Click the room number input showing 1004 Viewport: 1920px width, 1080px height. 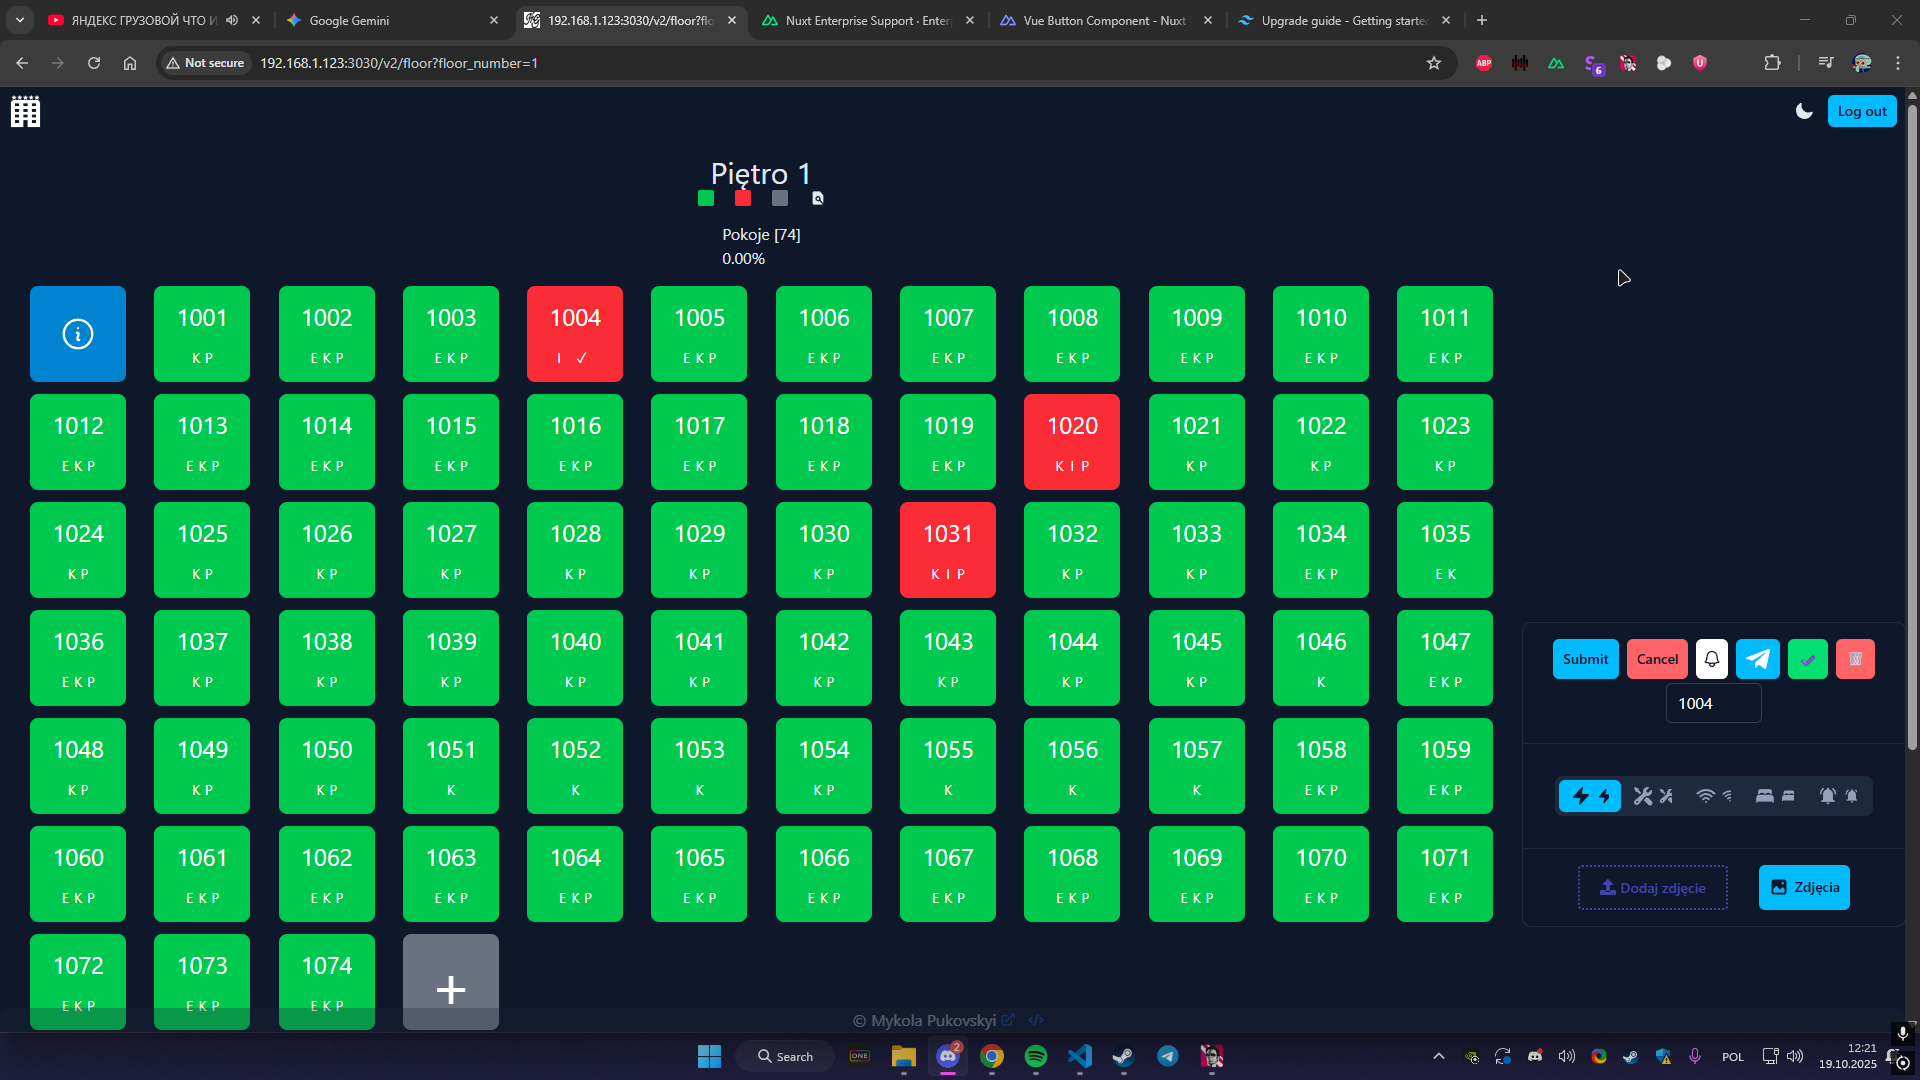[x=1712, y=703]
